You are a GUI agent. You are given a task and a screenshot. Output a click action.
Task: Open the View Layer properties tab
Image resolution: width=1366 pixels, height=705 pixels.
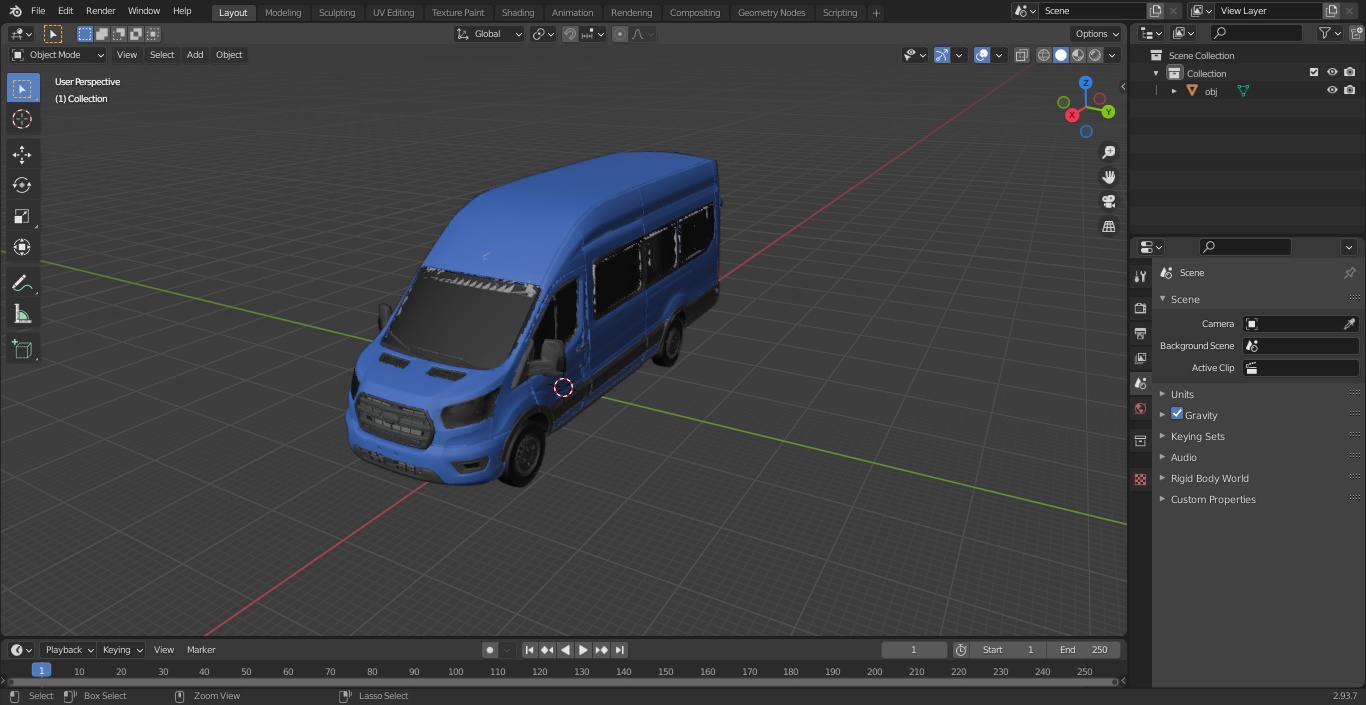1140,358
